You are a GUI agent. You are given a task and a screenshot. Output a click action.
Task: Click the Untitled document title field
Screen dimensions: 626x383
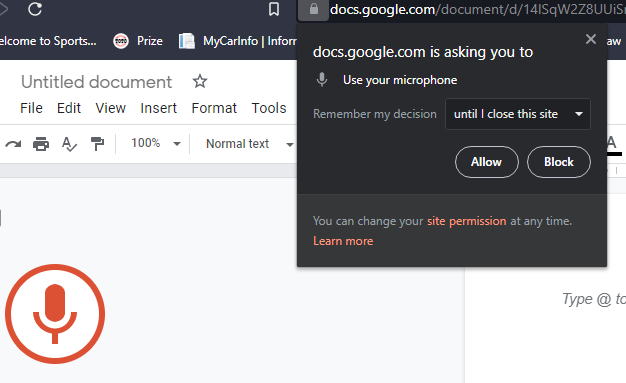pos(97,82)
